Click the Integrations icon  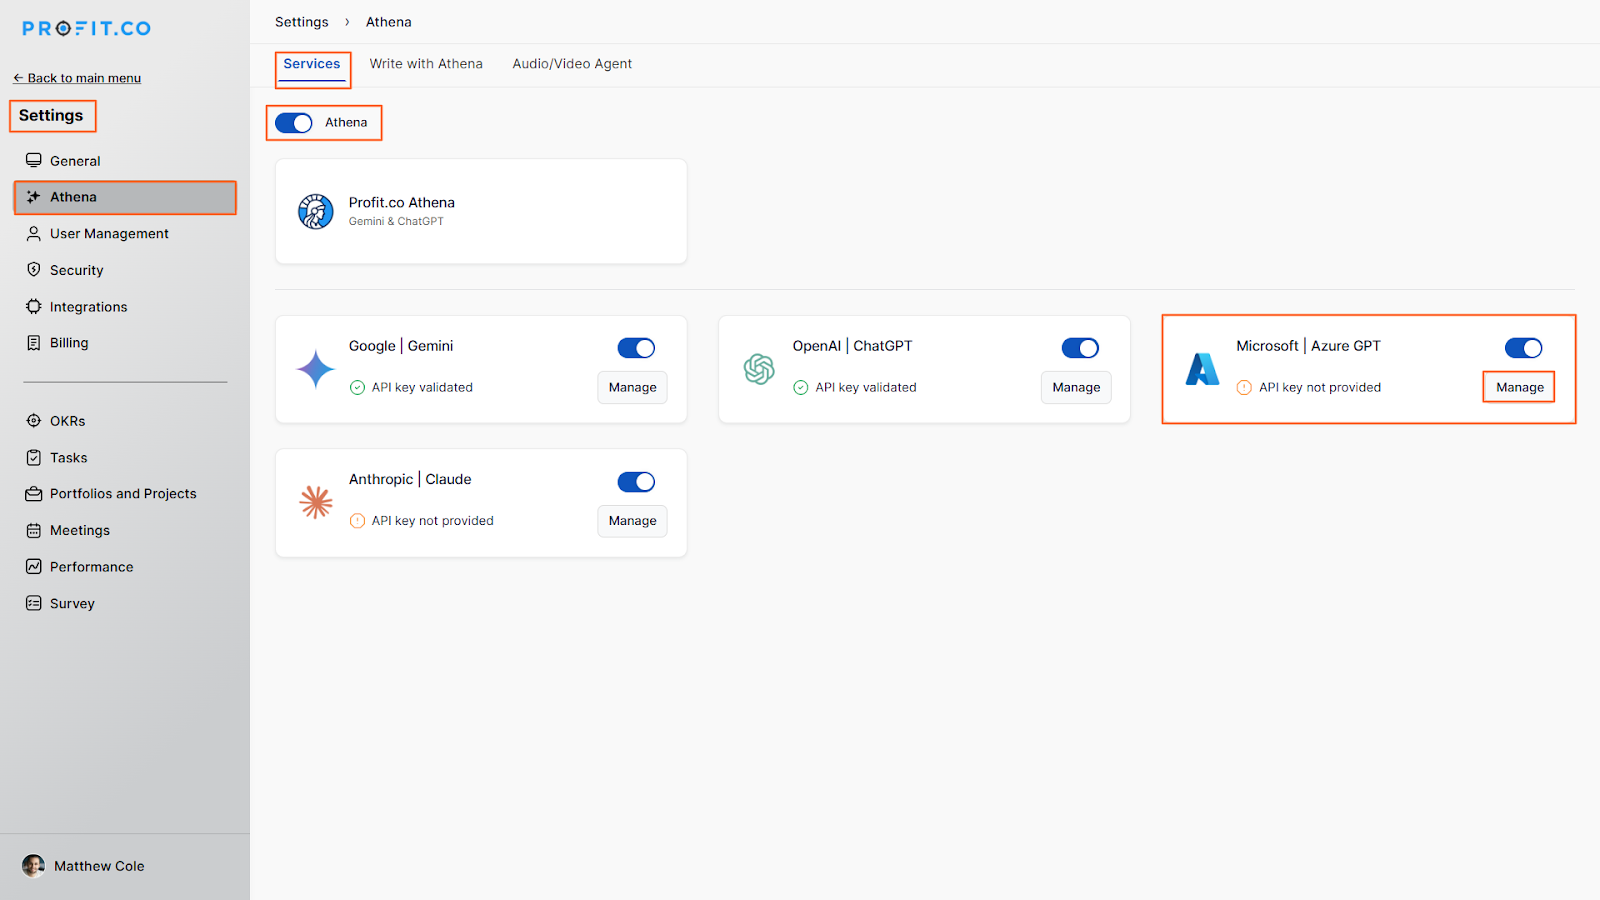point(34,307)
